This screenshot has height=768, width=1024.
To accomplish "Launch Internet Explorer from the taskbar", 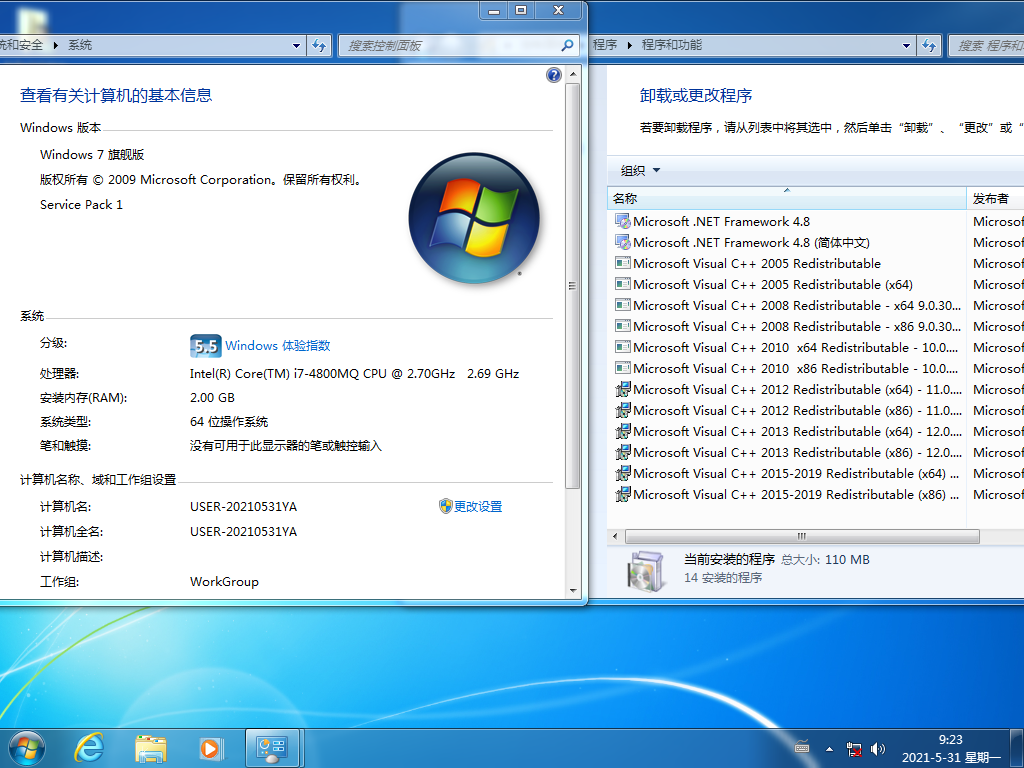I will pyautogui.click(x=89, y=748).
